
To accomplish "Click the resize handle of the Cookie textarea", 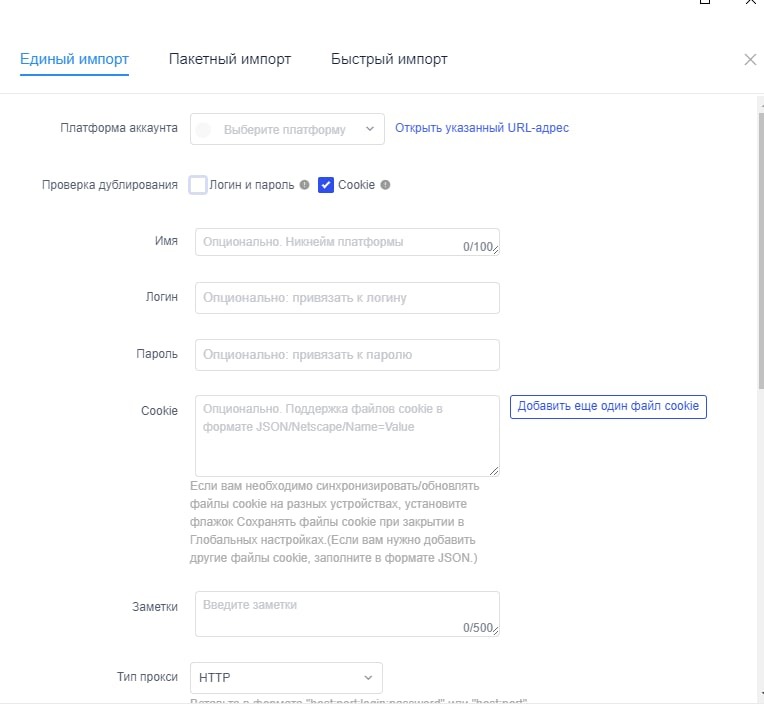I will (494, 470).
